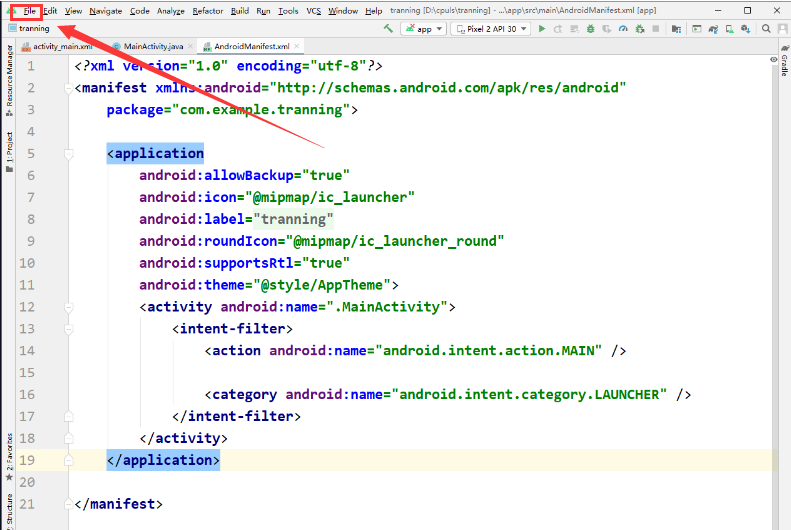Click the Stop square icon

click(656, 29)
